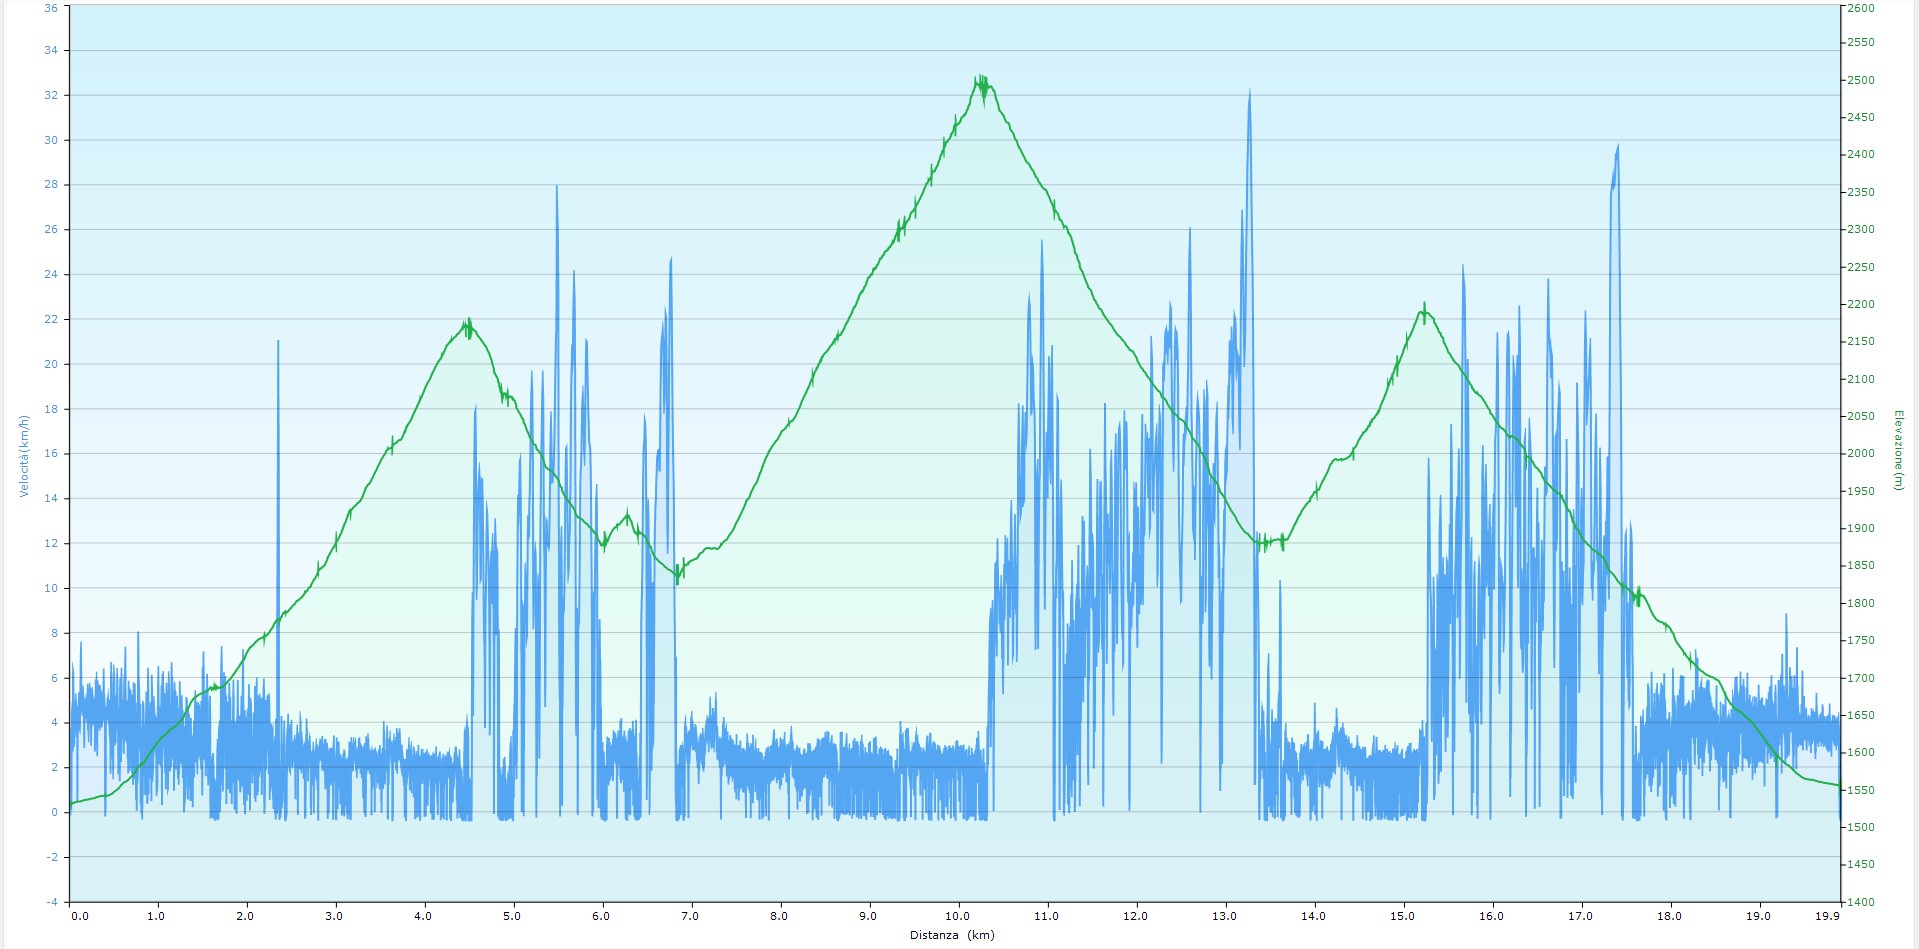Select the 5.0 km distance tick label

tap(512, 916)
